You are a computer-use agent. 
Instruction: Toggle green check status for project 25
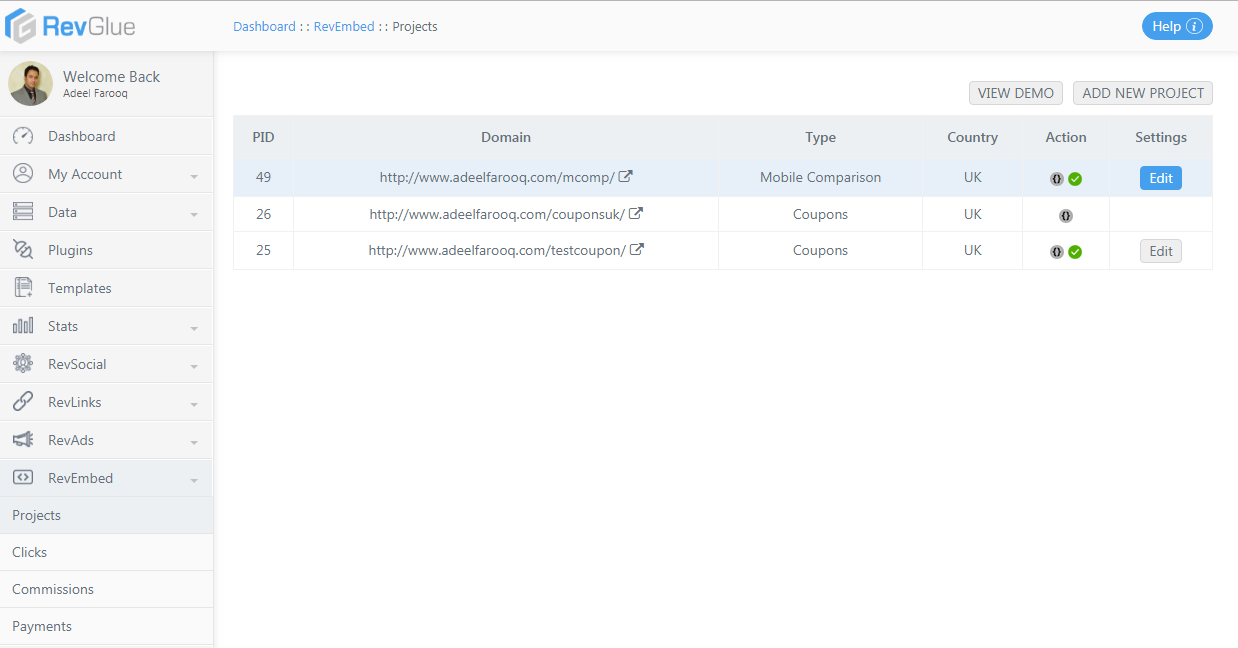(1075, 252)
